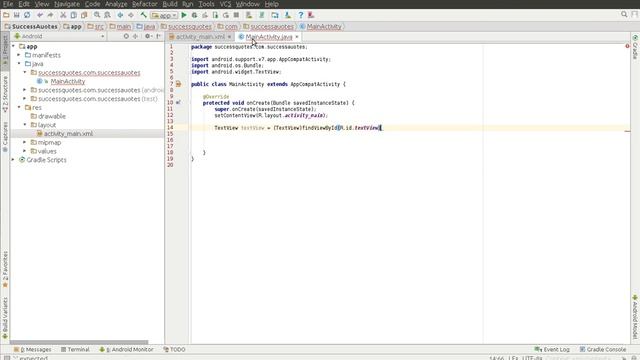Click the Open folder toolbar icon
Image resolution: width=640 pixels, height=360 pixels.
(x=6, y=15)
